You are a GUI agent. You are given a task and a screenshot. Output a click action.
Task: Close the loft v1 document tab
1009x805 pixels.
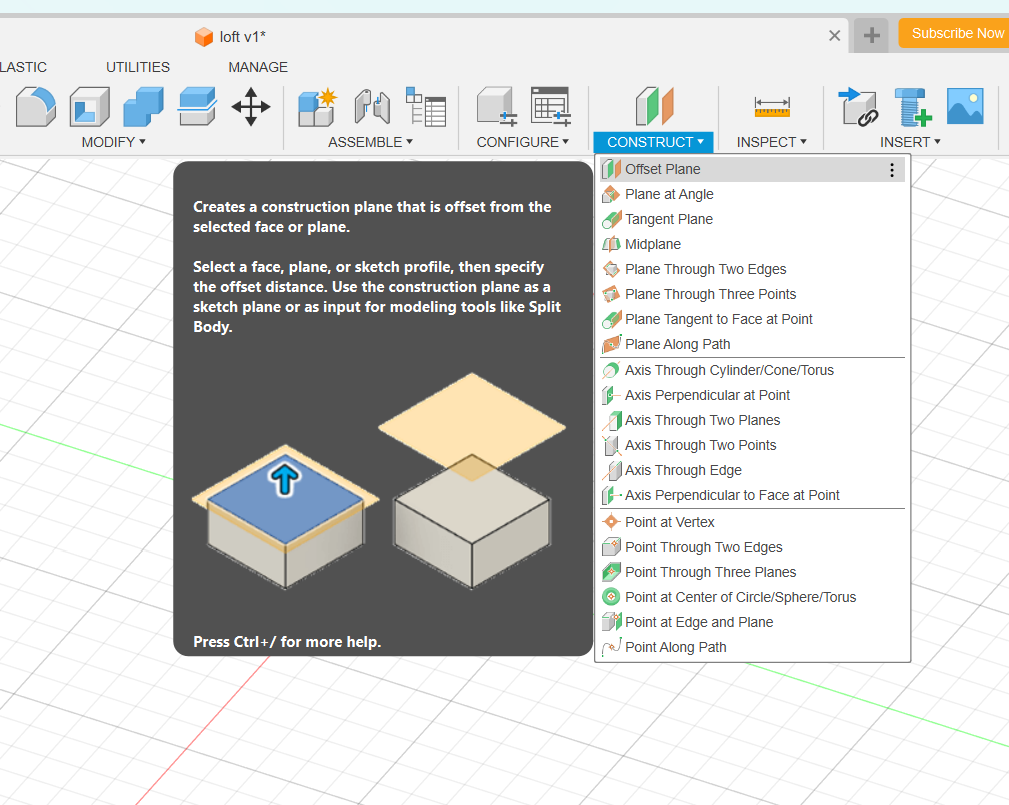point(835,36)
